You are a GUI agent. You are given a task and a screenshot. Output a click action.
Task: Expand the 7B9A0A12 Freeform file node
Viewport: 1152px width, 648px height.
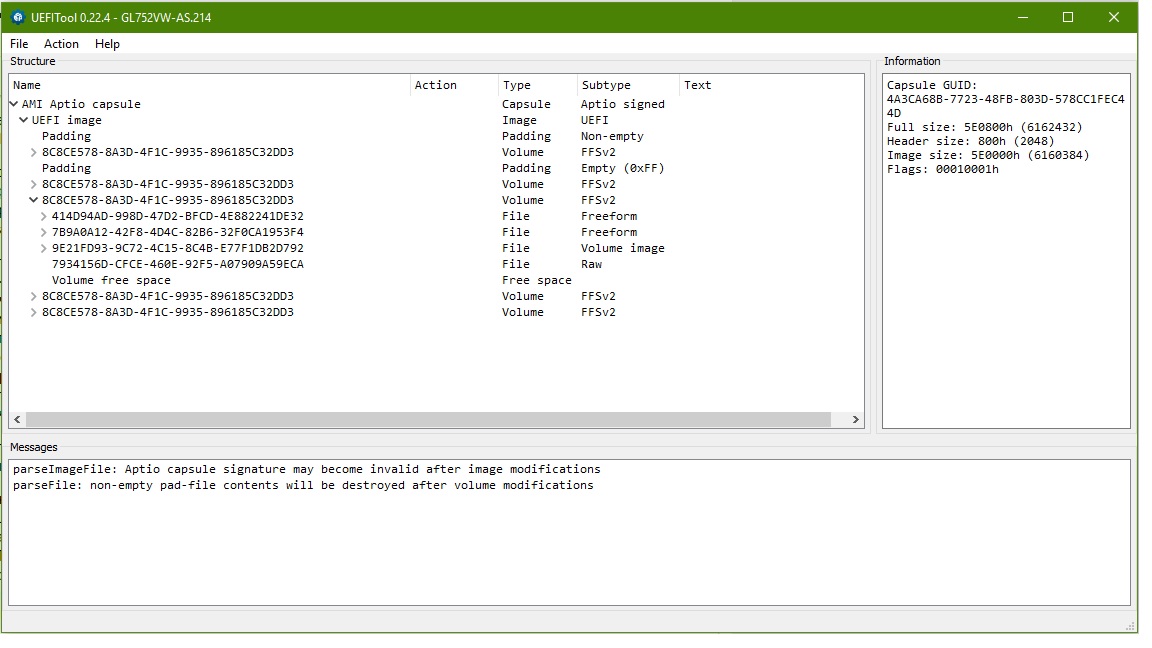tap(44, 232)
